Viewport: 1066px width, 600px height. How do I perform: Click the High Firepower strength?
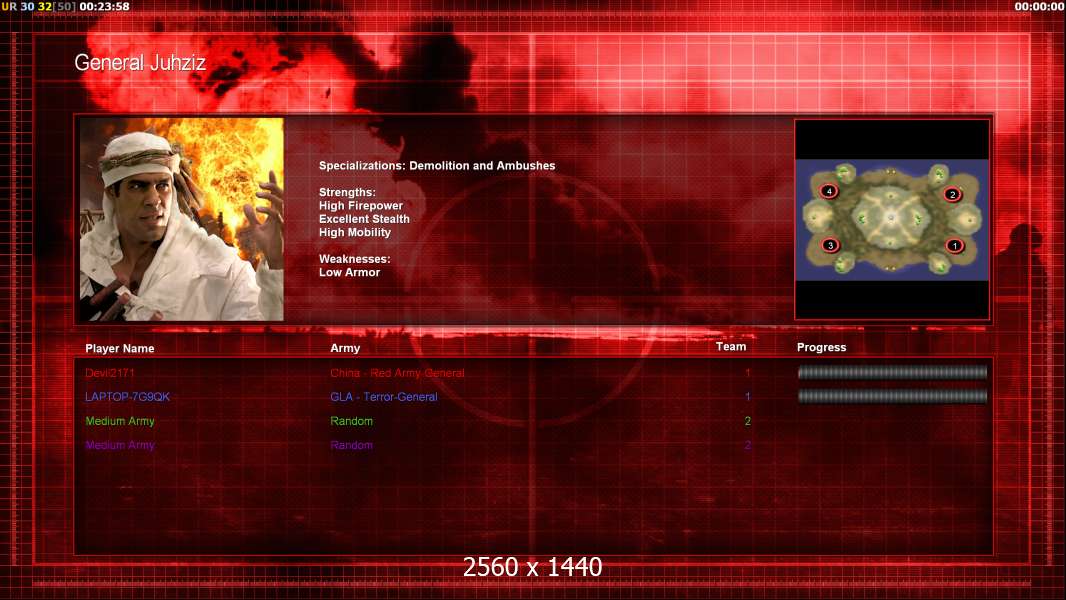361,206
